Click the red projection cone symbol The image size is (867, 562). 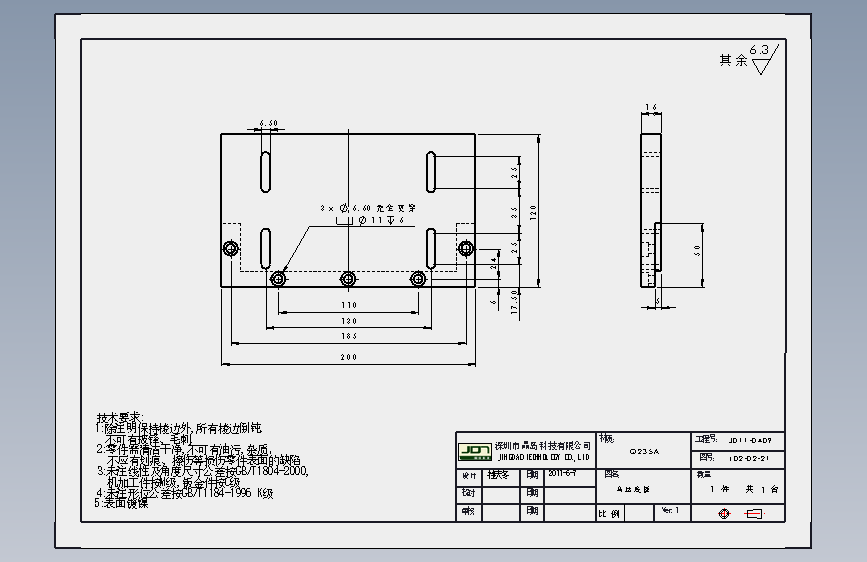(754, 514)
